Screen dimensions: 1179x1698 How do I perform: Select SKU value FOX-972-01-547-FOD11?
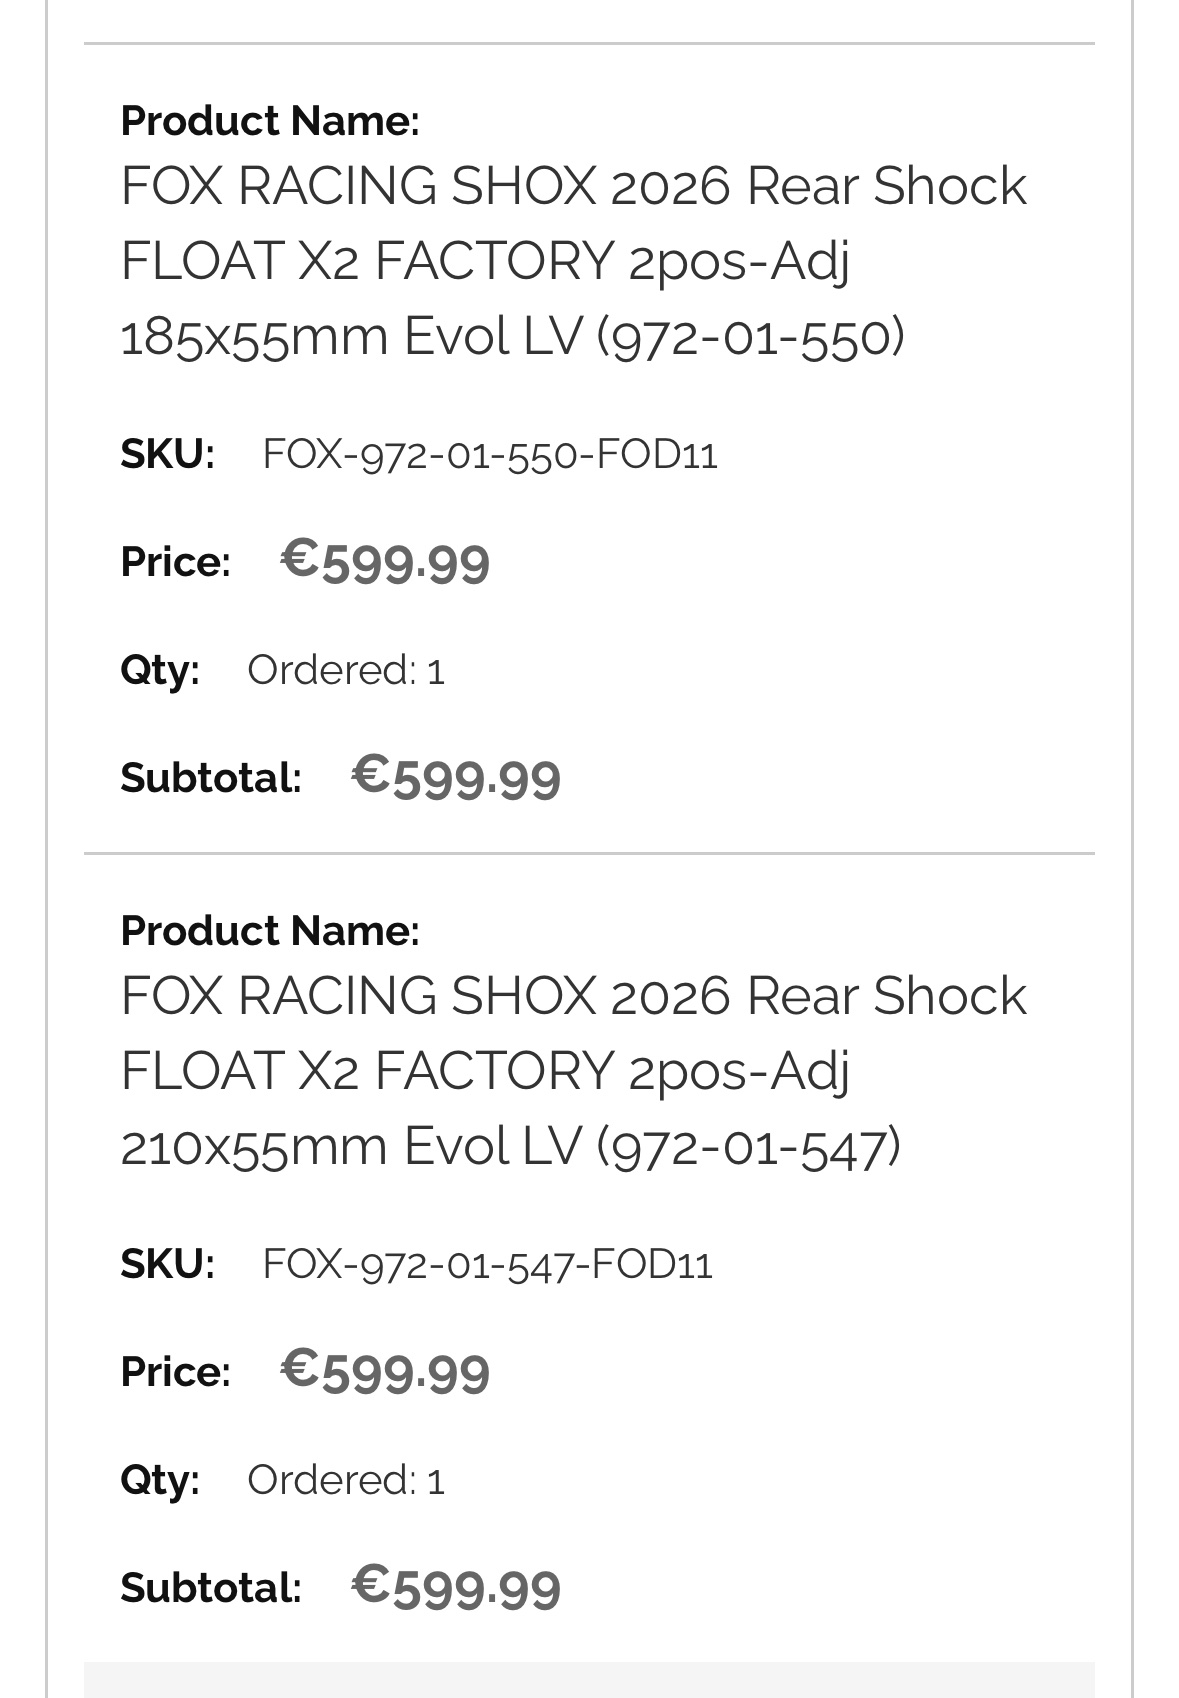click(487, 1264)
